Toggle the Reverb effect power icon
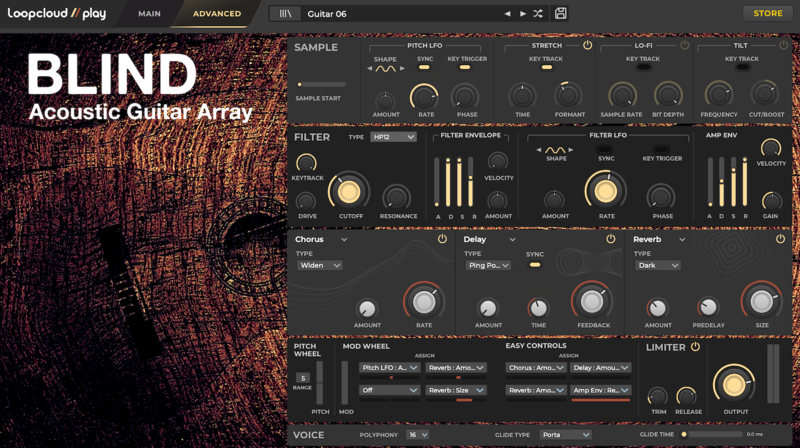 pyautogui.click(x=780, y=239)
